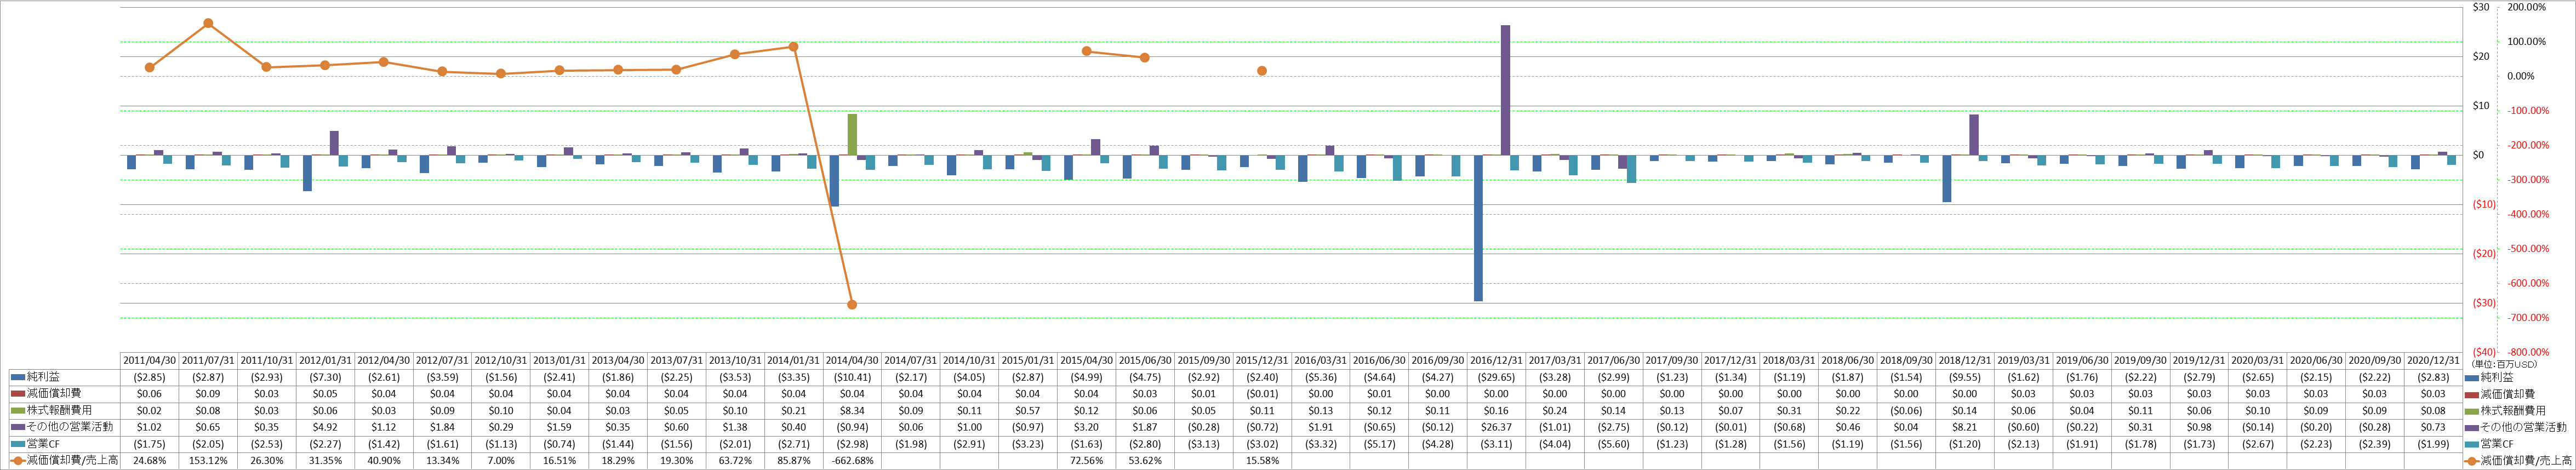Click the 2014/04/30 column header
Screen dimensions: 2576x470
852,360
